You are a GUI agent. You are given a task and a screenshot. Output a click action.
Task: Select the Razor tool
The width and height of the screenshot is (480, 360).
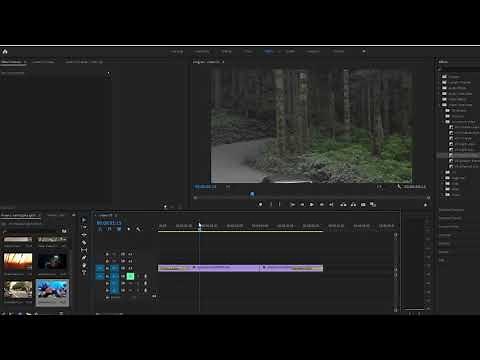tap(84, 243)
